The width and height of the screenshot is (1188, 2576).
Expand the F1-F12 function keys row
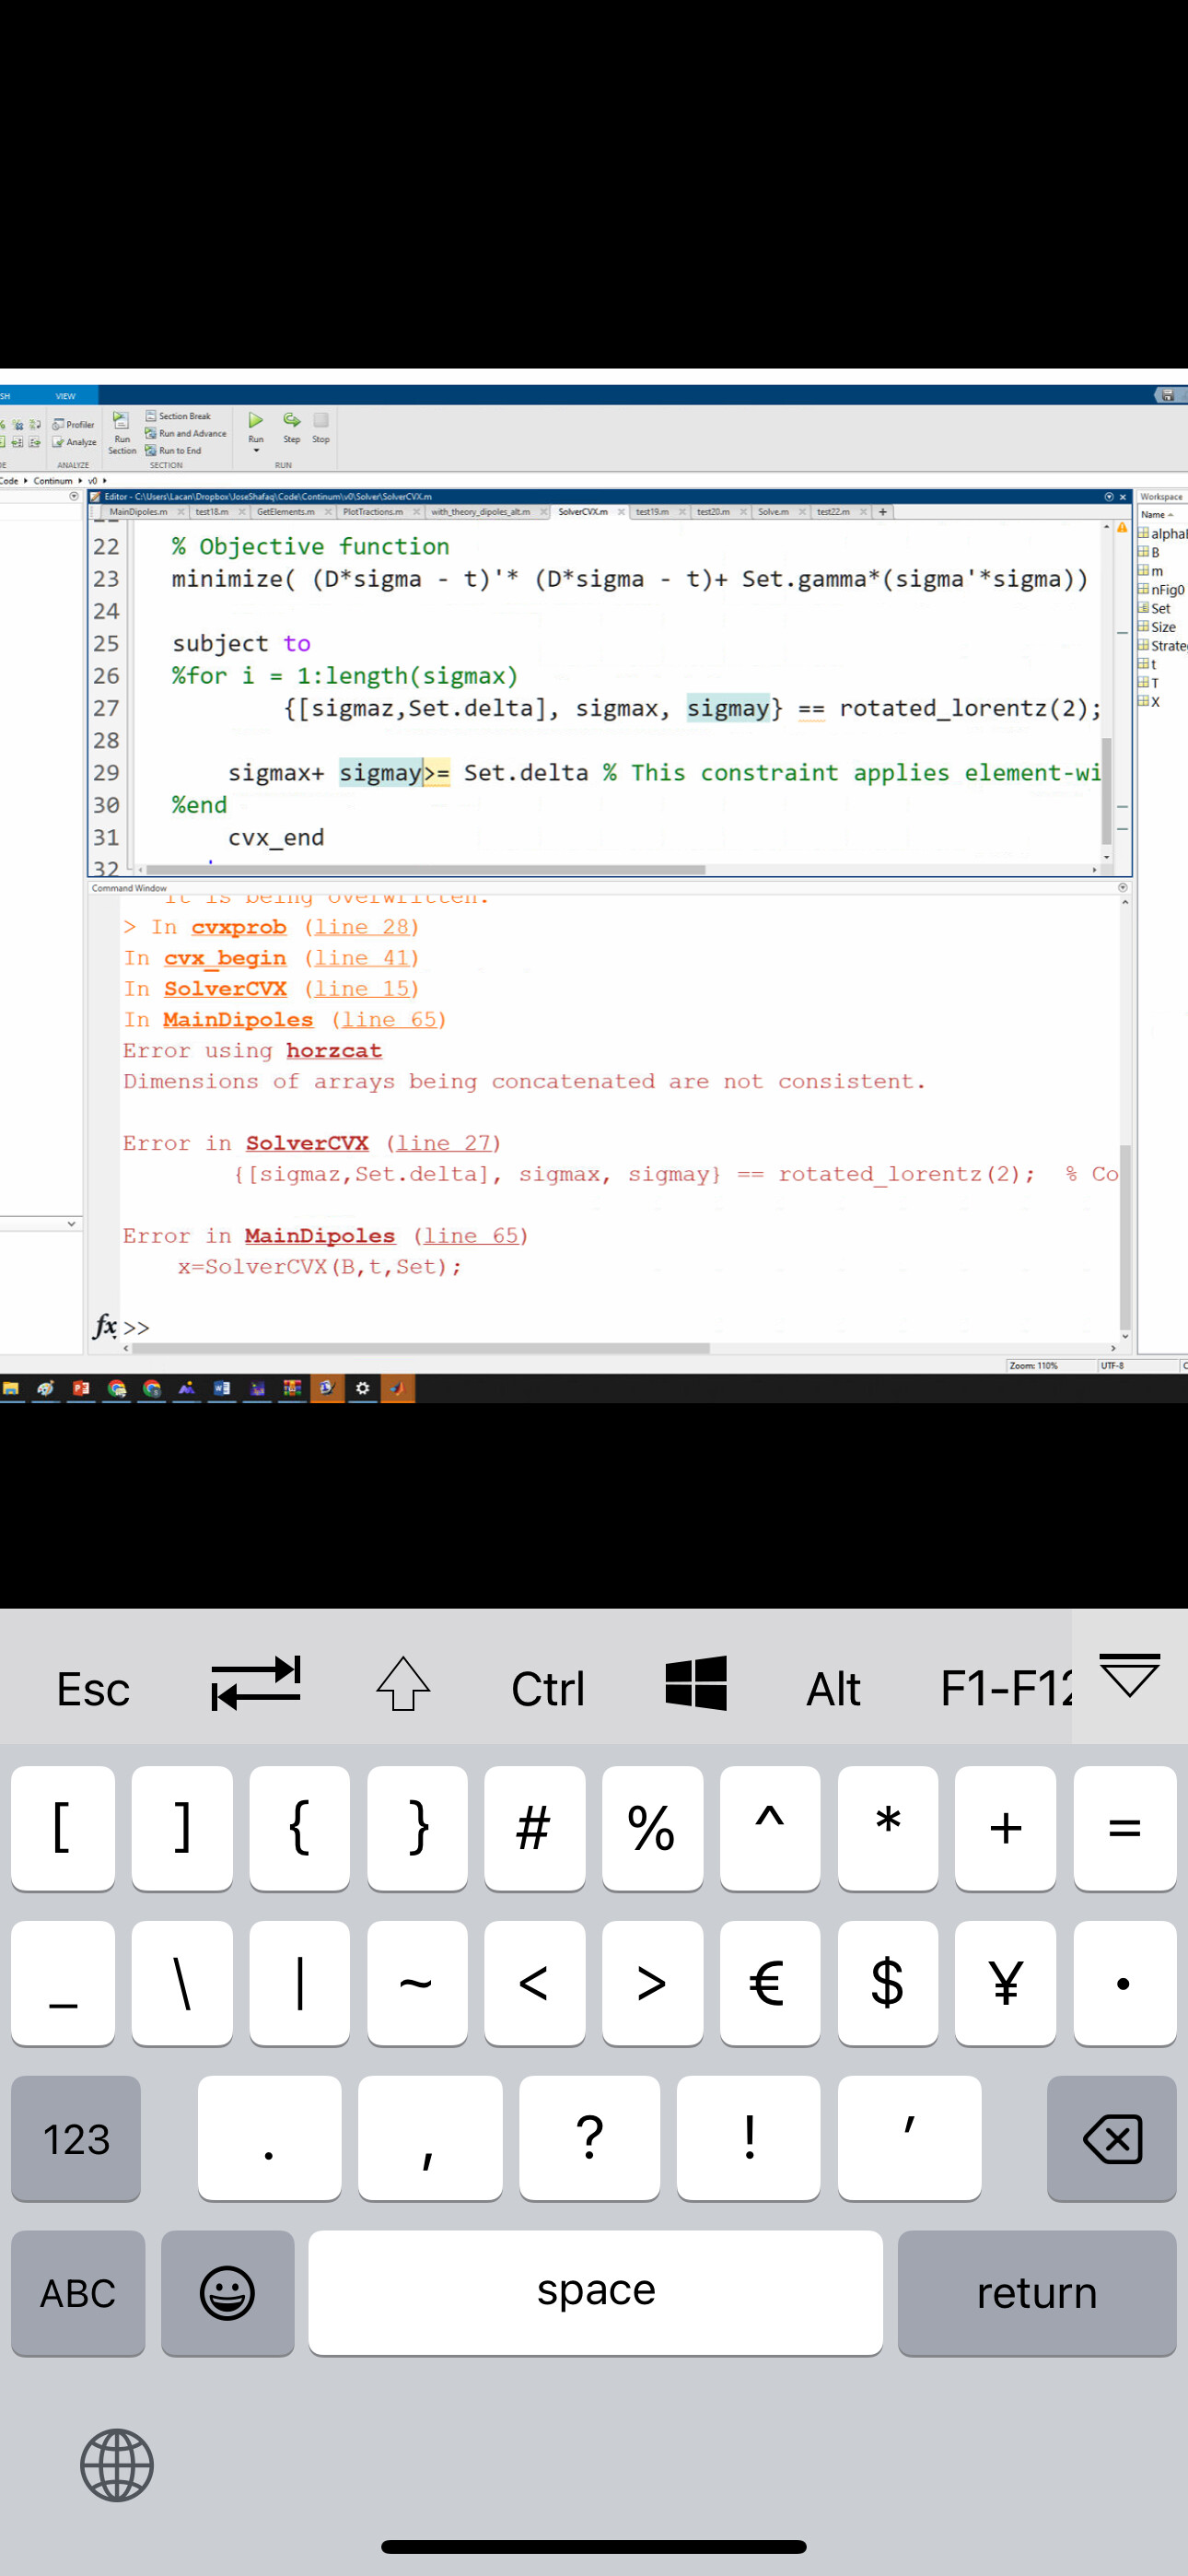coord(1005,1688)
